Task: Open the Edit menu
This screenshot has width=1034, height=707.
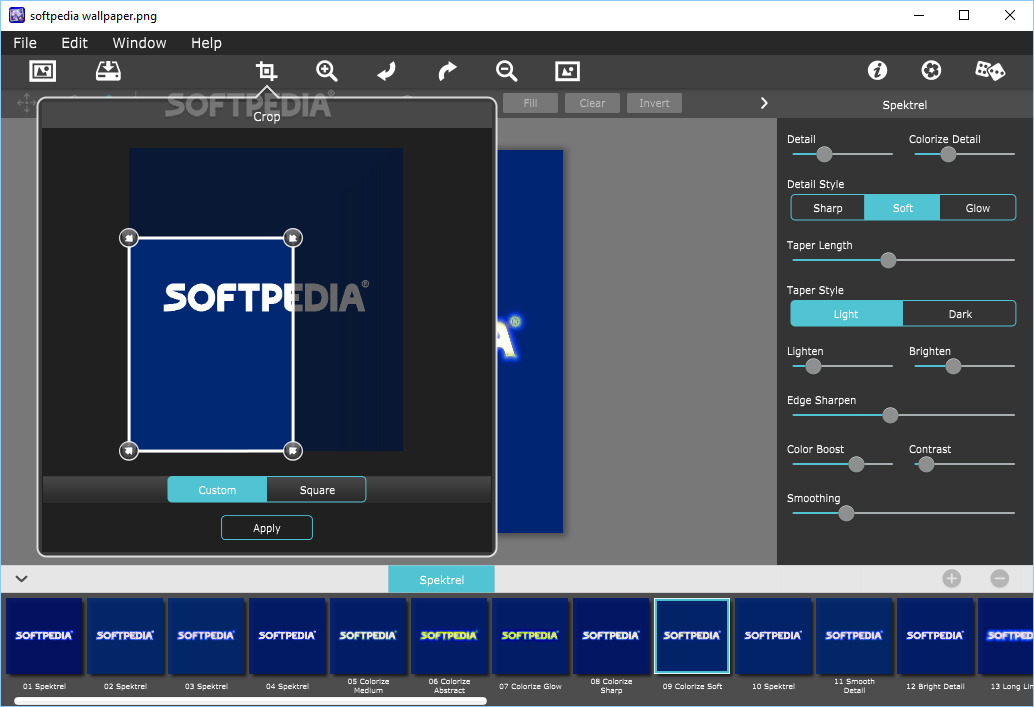Action: pos(75,43)
